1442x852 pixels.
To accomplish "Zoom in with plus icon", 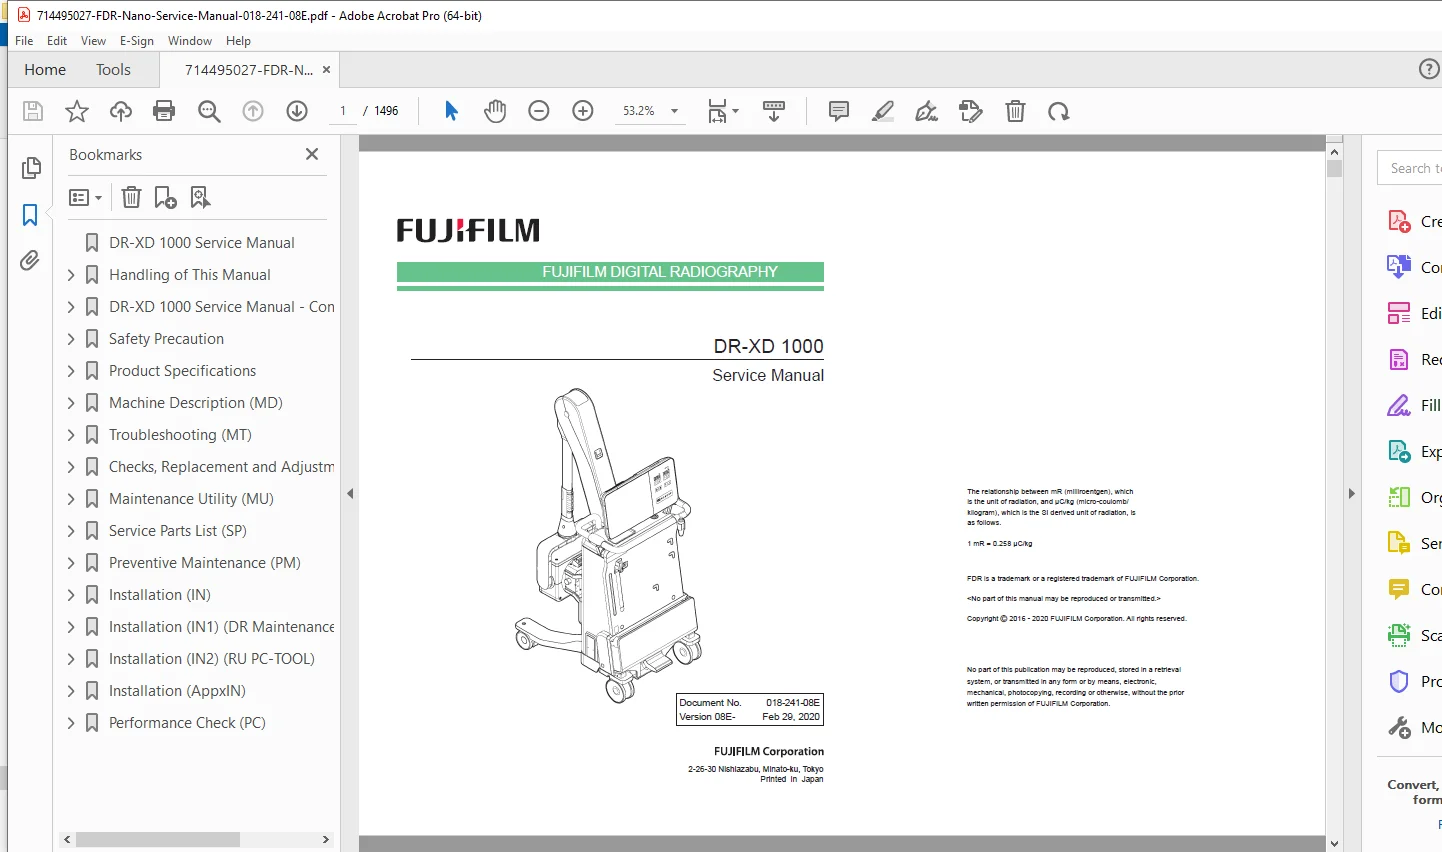I will coord(583,111).
